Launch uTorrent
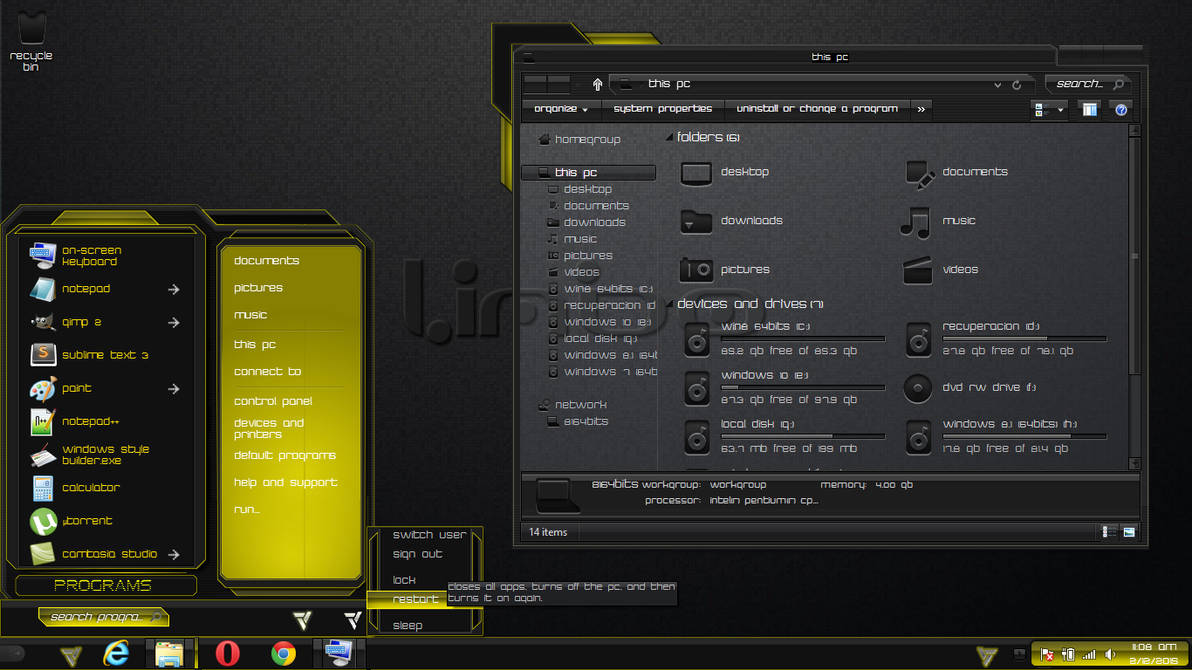This screenshot has width=1192, height=670. (x=88, y=520)
